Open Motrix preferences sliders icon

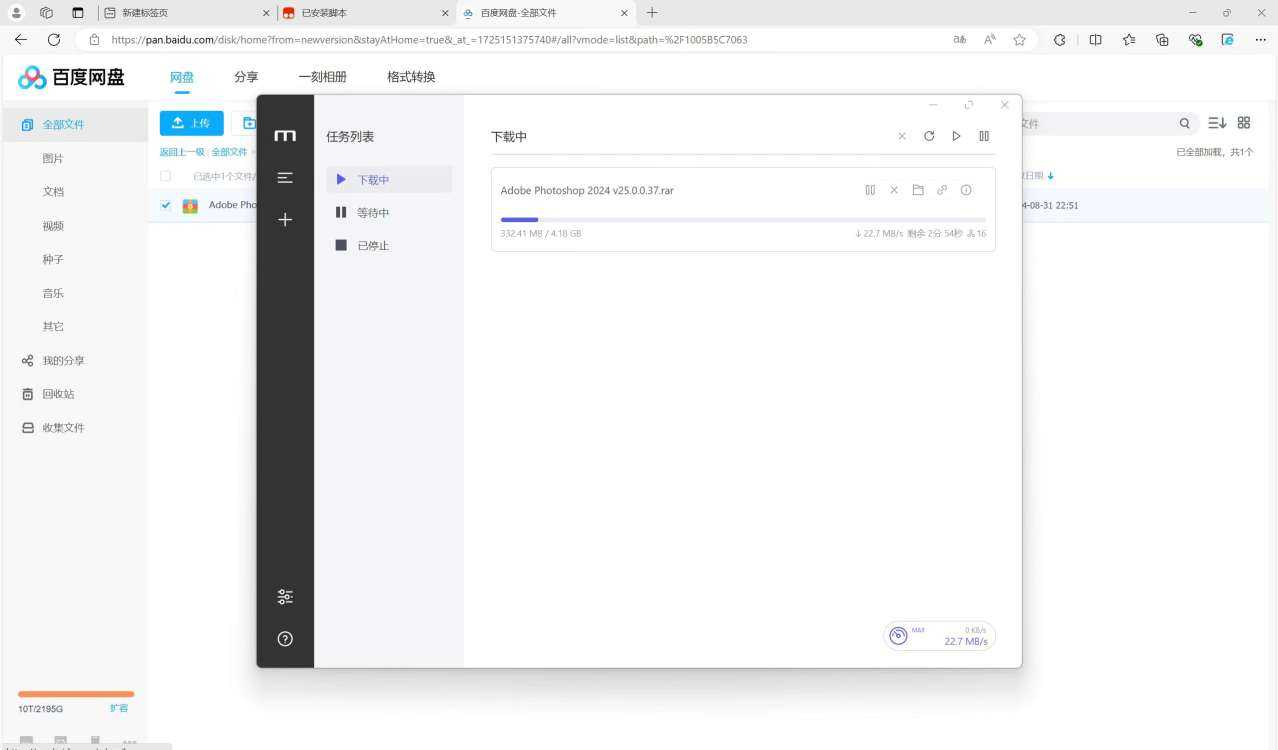pos(285,597)
